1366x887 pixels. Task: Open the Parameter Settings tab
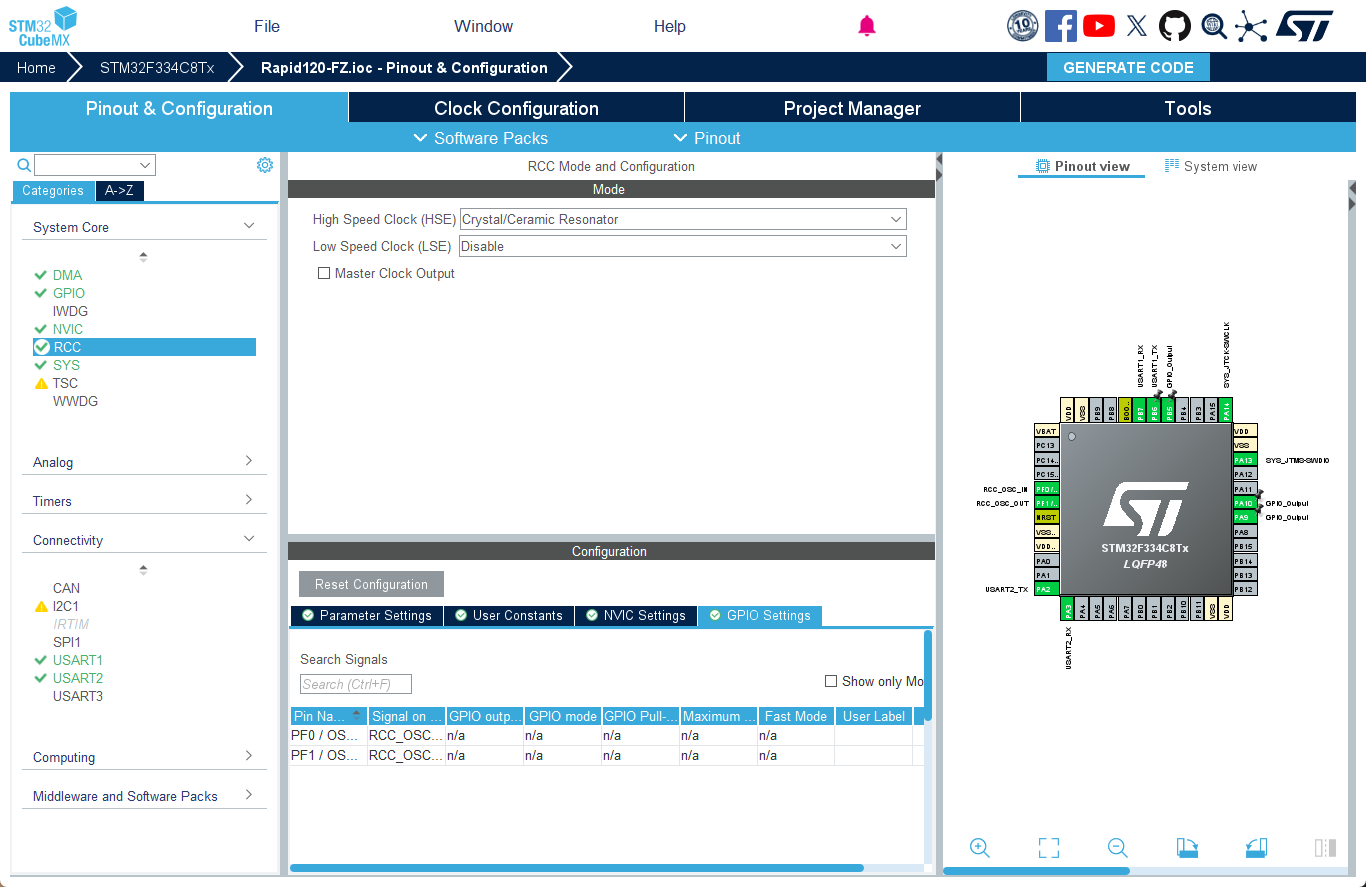pos(367,616)
